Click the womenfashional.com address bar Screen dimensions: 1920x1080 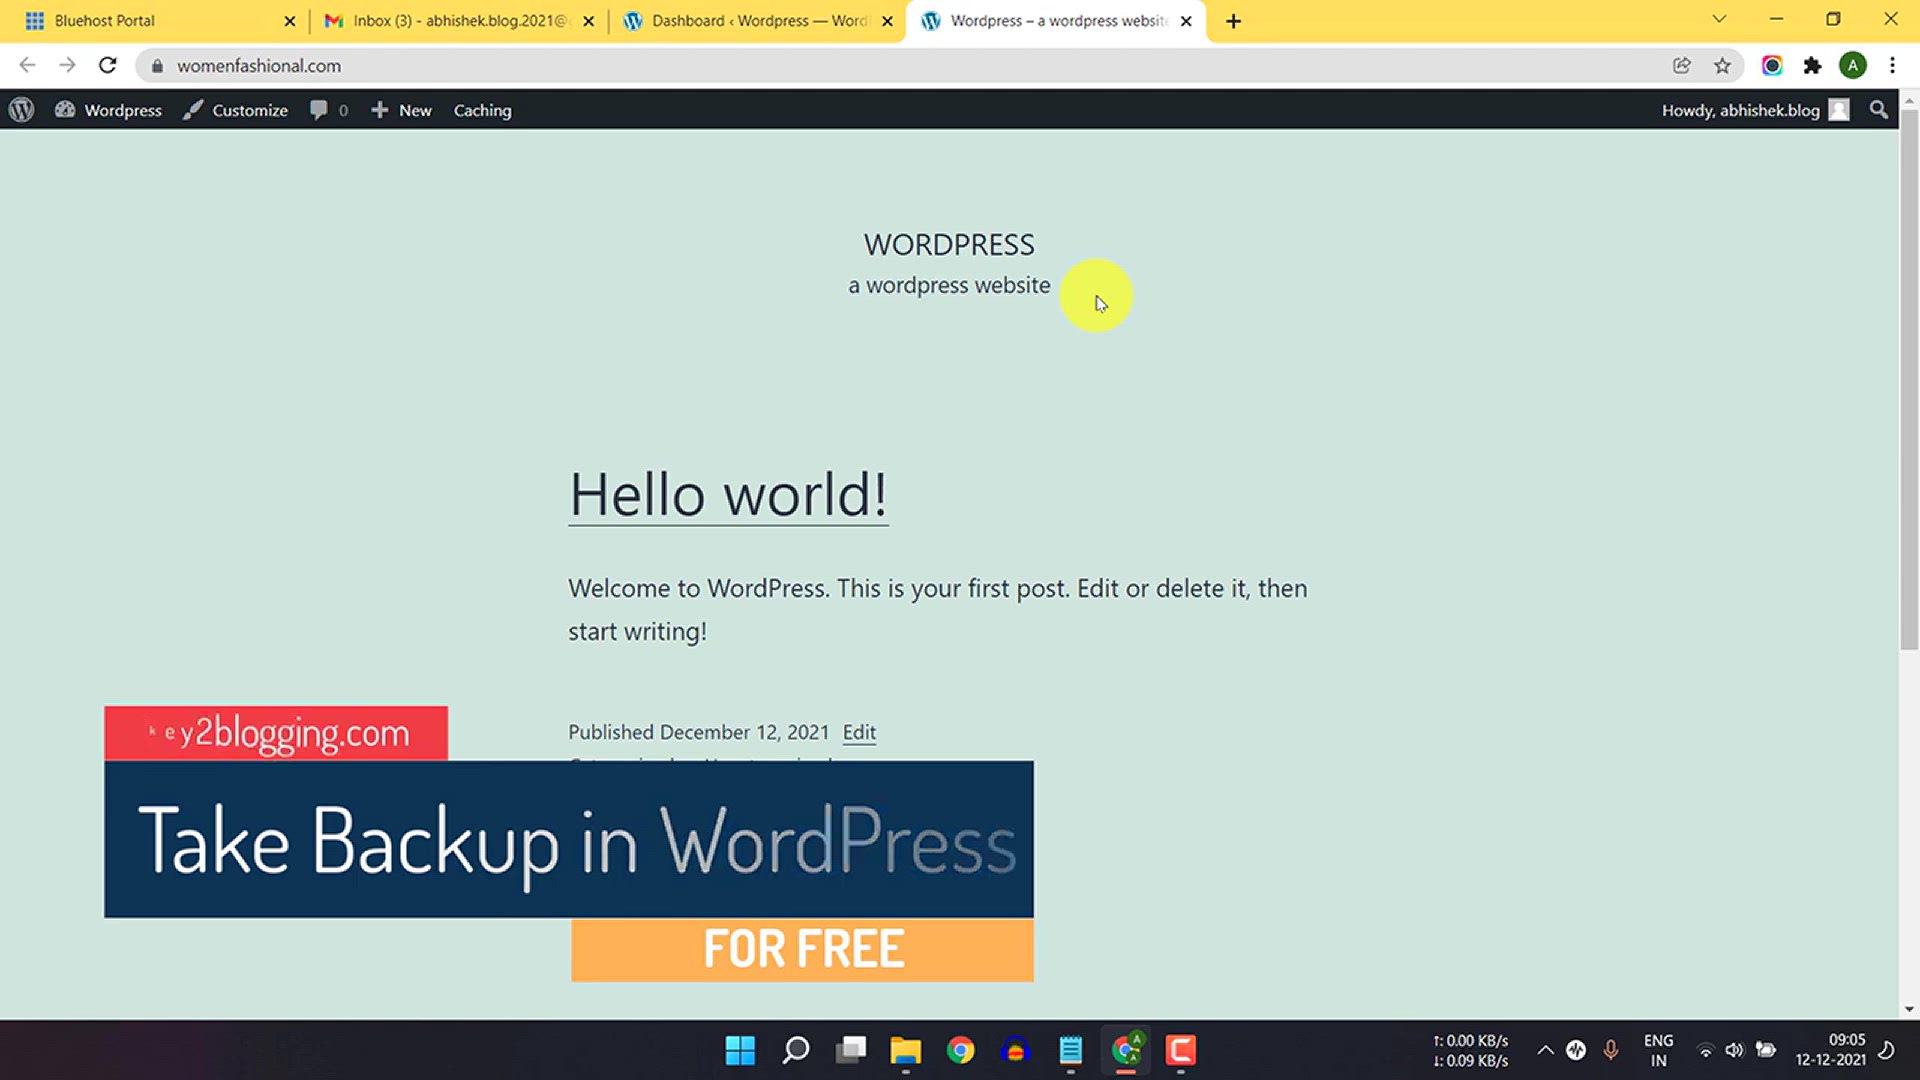[x=900, y=66]
